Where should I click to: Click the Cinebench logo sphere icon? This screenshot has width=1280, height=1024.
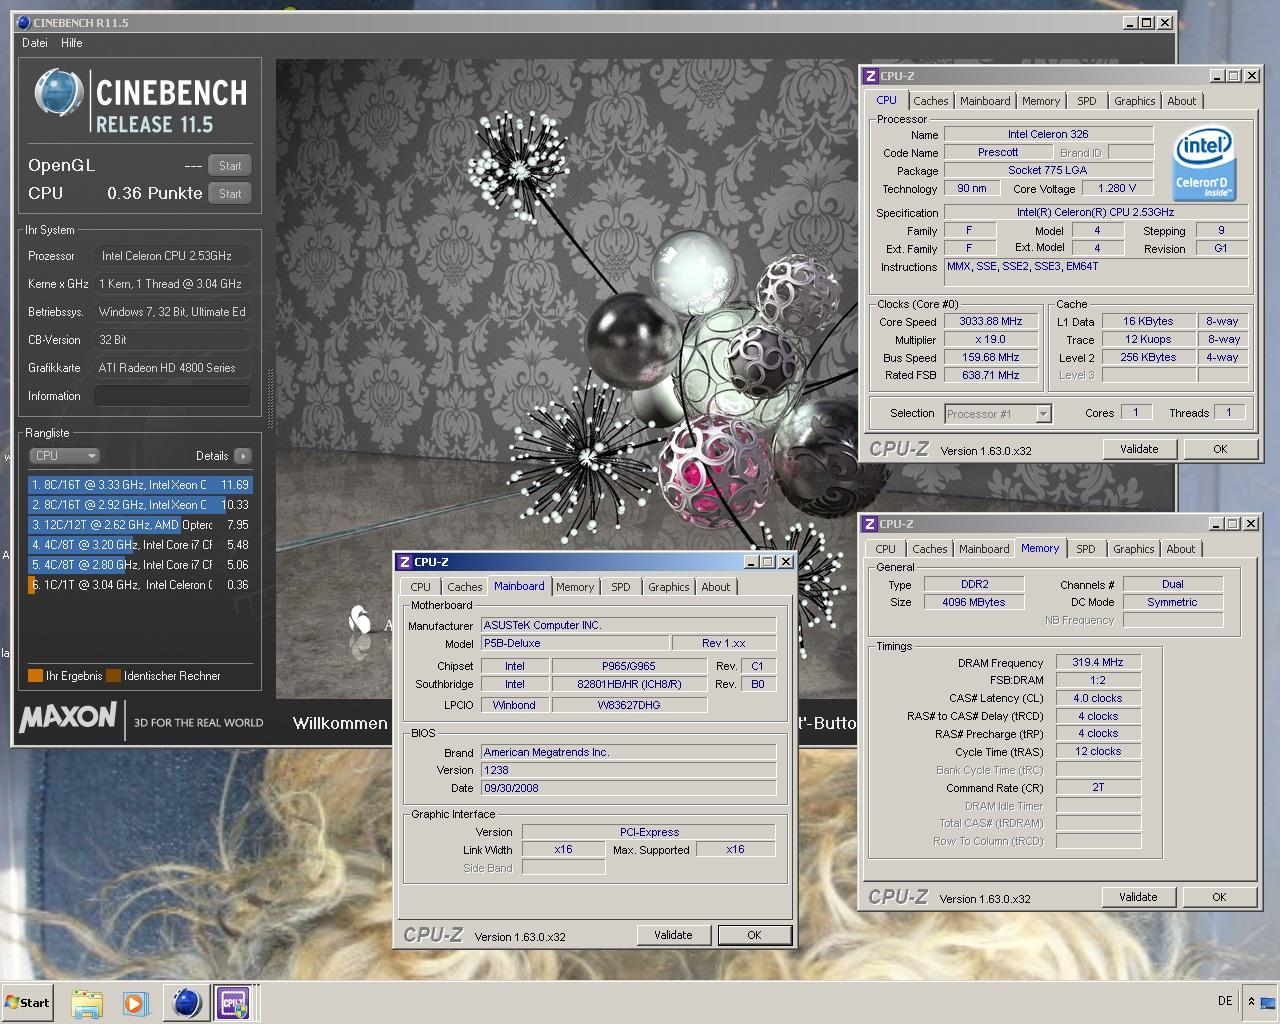58,95
